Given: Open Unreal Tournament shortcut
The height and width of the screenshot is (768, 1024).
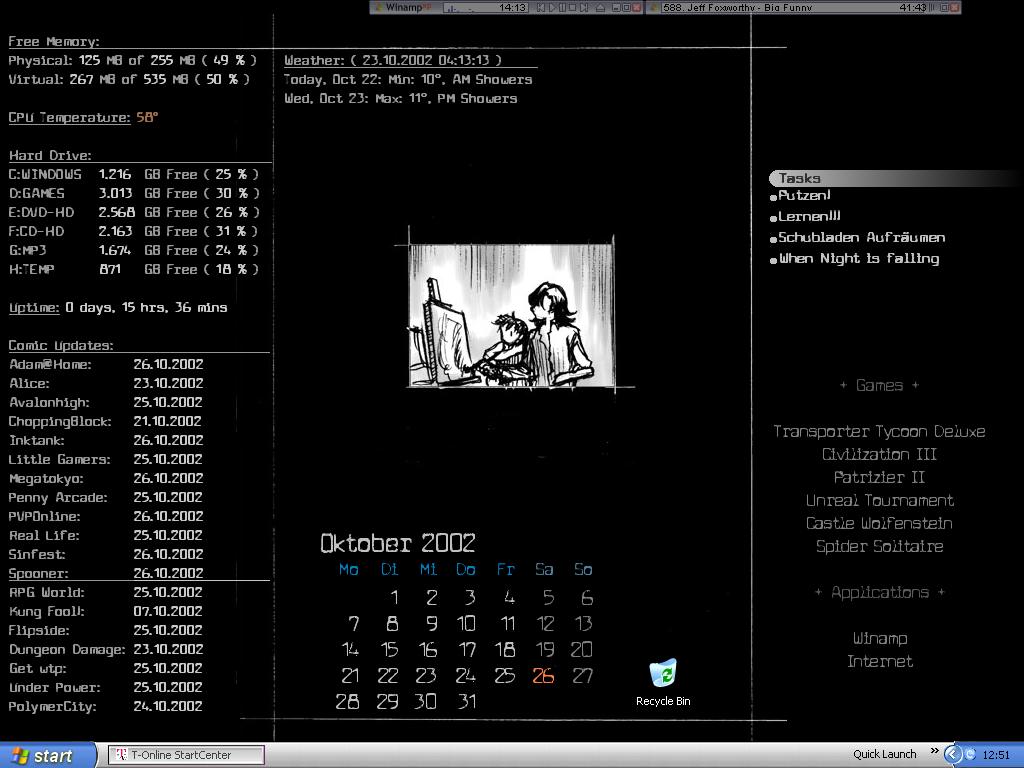Looking at the screenshot, I should pos(879,501).
